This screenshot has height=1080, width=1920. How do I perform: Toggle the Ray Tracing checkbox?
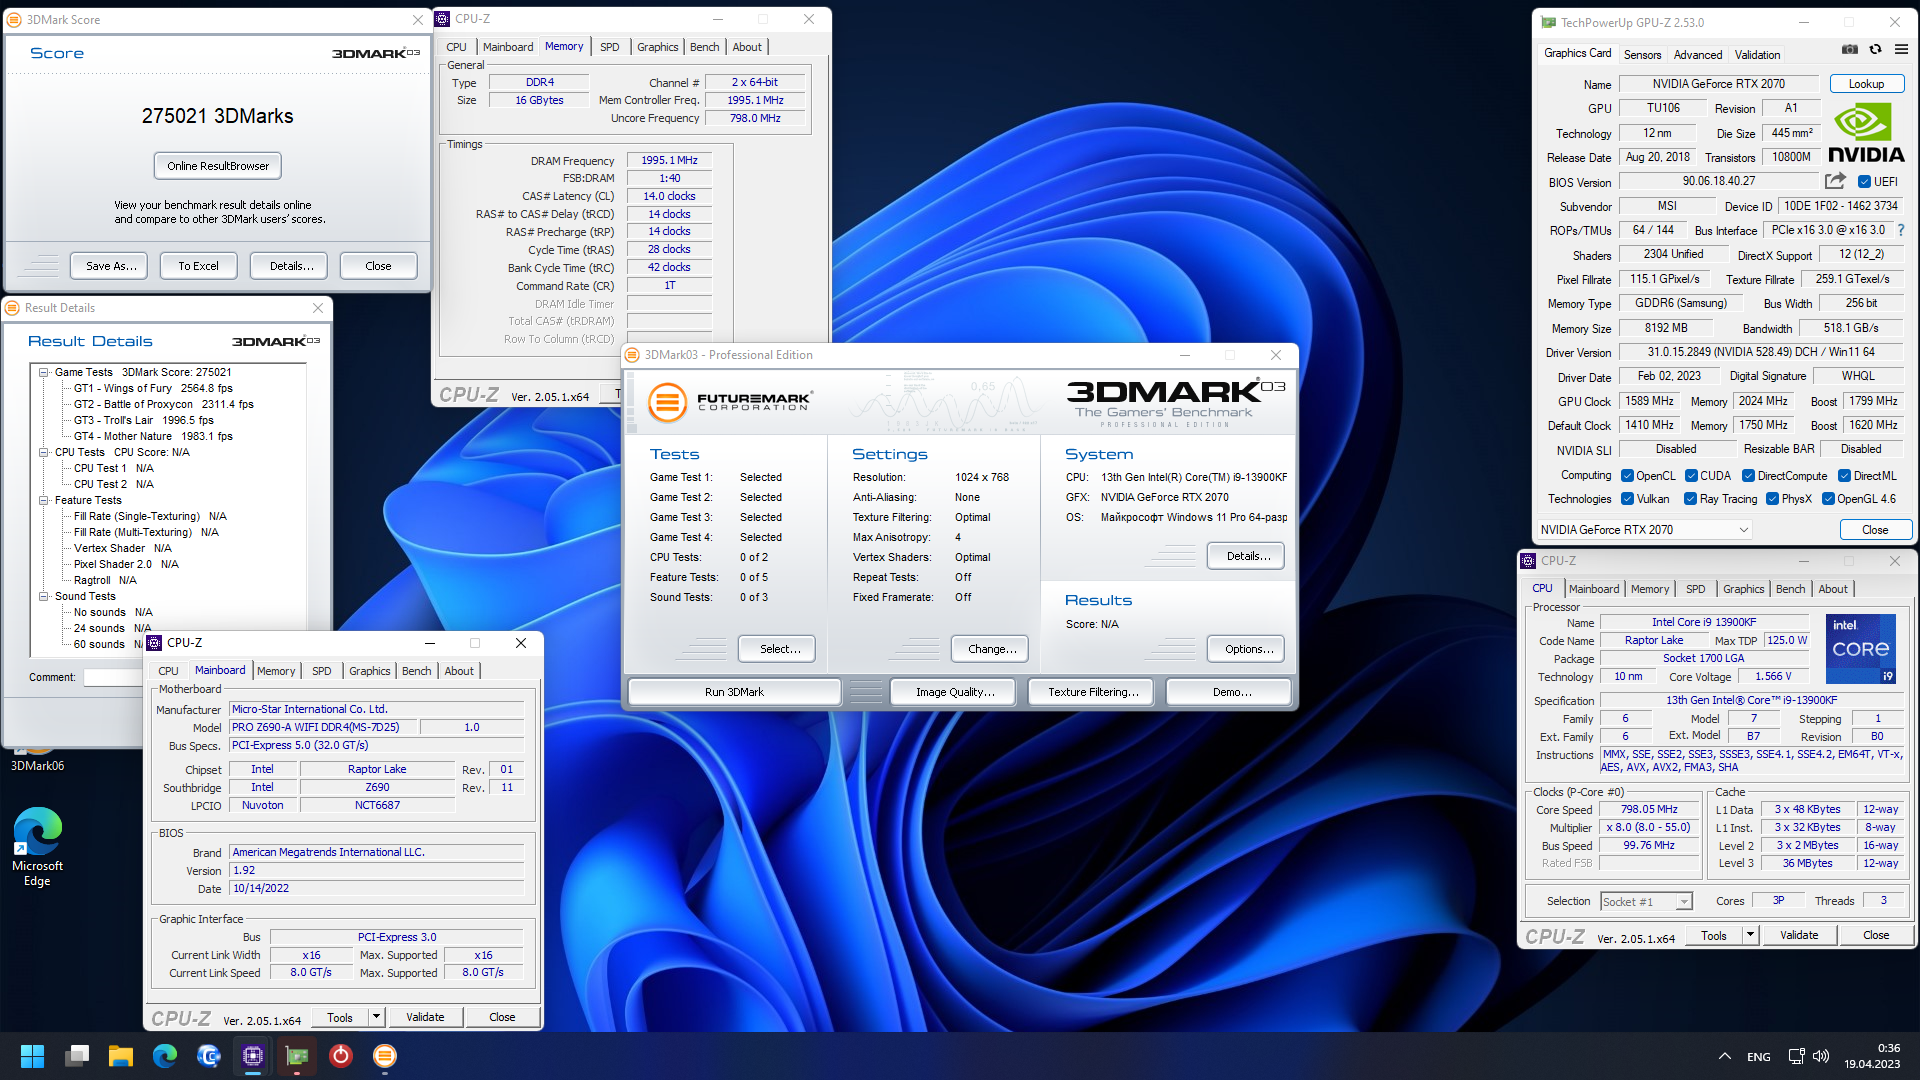pos(1690,499)
